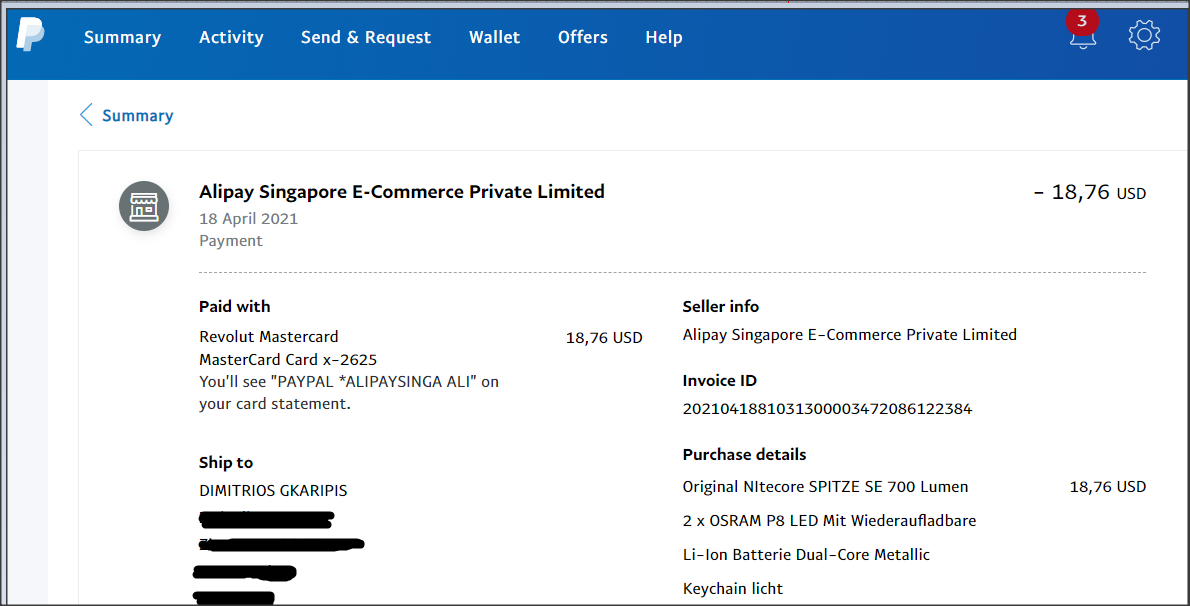The width and height of the screenshot is (1190, 606).
Task: Click the name DIMITRIOS GKARIPIS
Action: coord(273,491)
